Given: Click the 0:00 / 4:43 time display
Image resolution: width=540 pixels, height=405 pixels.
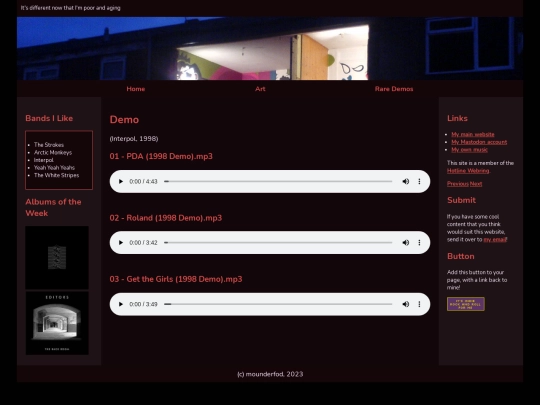Looking at the screenshot, I should [143, 181].
